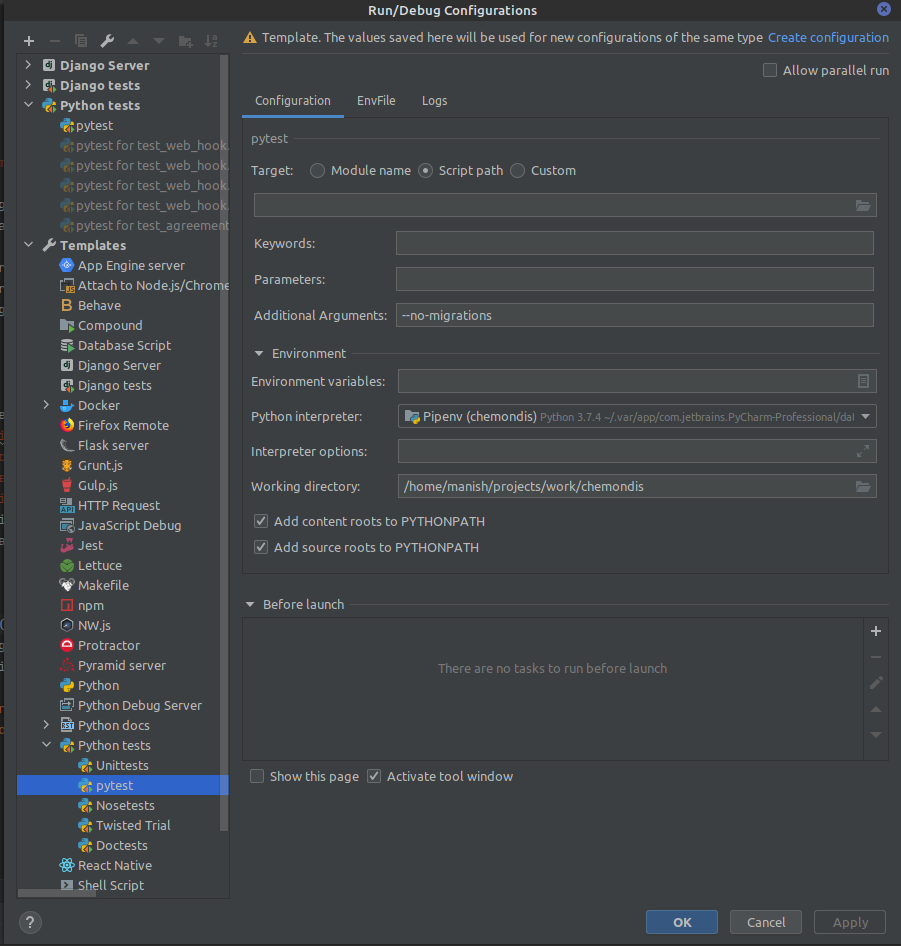Open the edit templates wrench icon

106,40
